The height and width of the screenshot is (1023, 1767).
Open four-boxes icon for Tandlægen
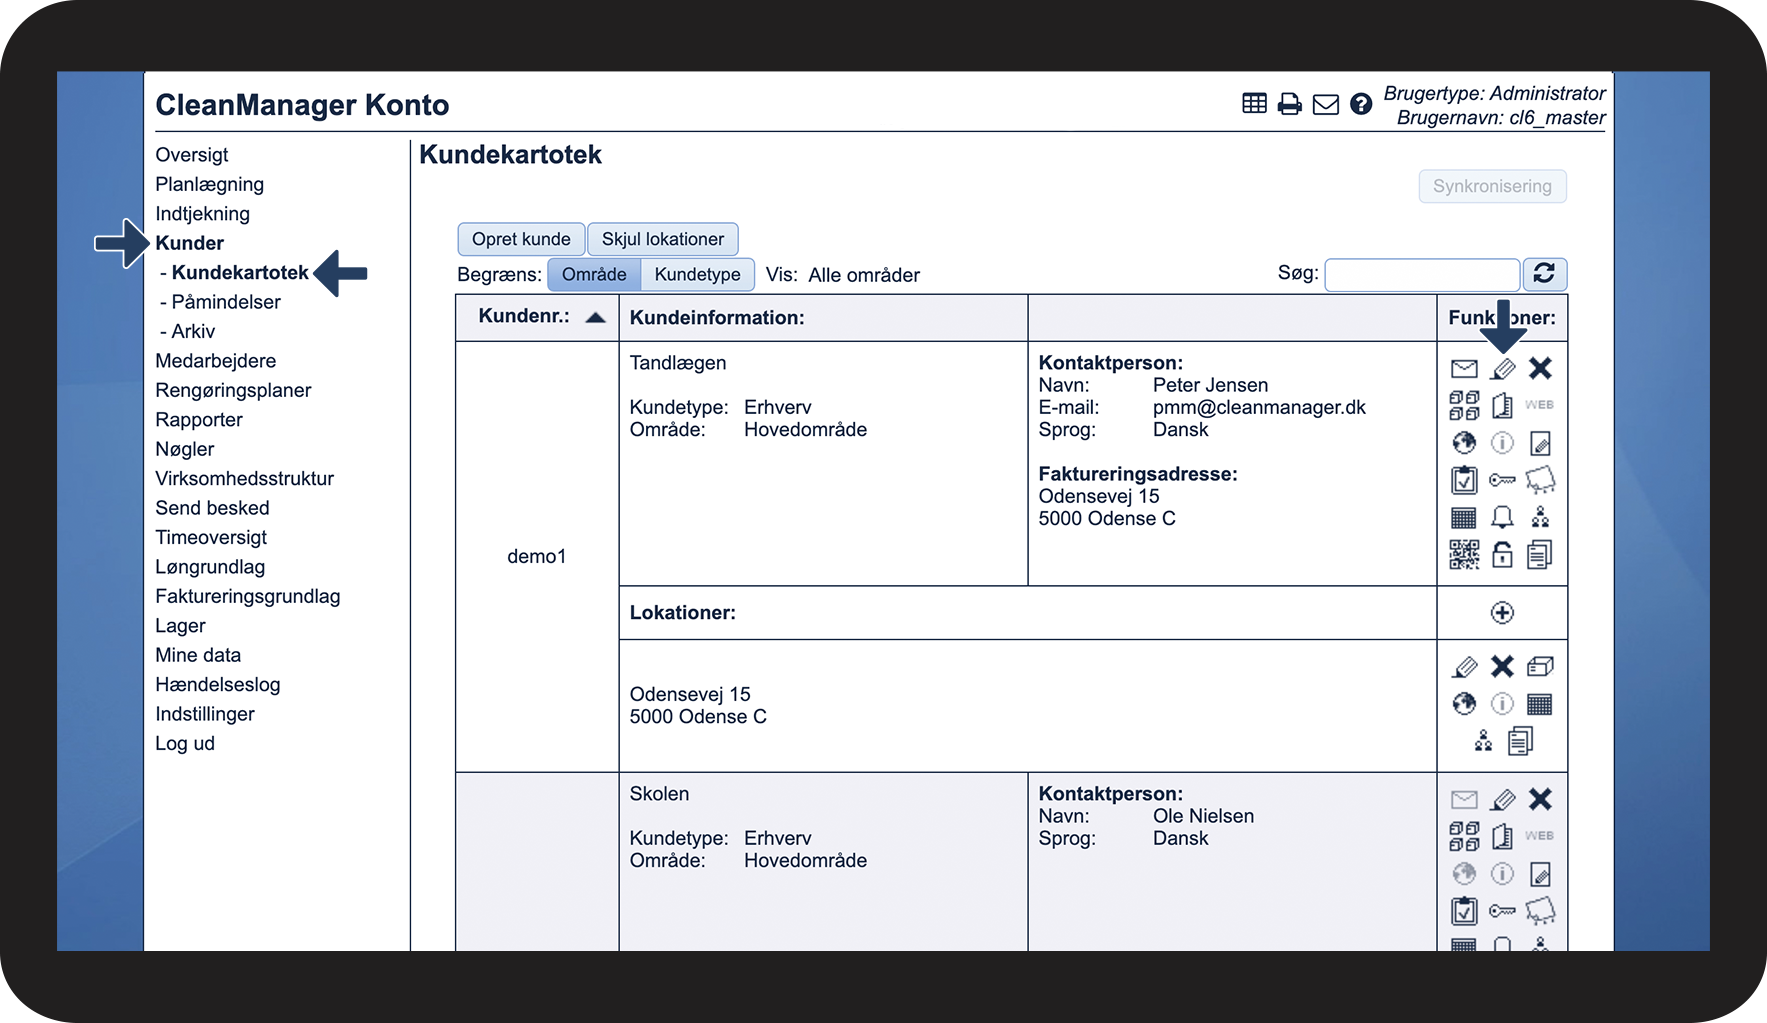[1464, 405]
